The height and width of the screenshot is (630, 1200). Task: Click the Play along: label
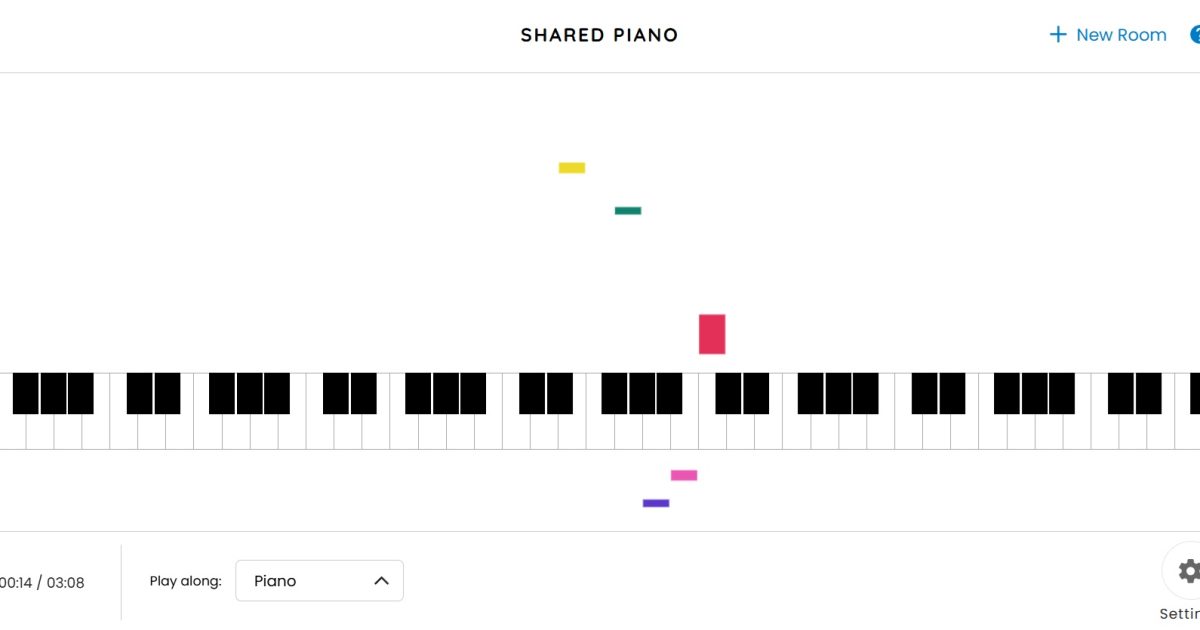tap(185, 581)
